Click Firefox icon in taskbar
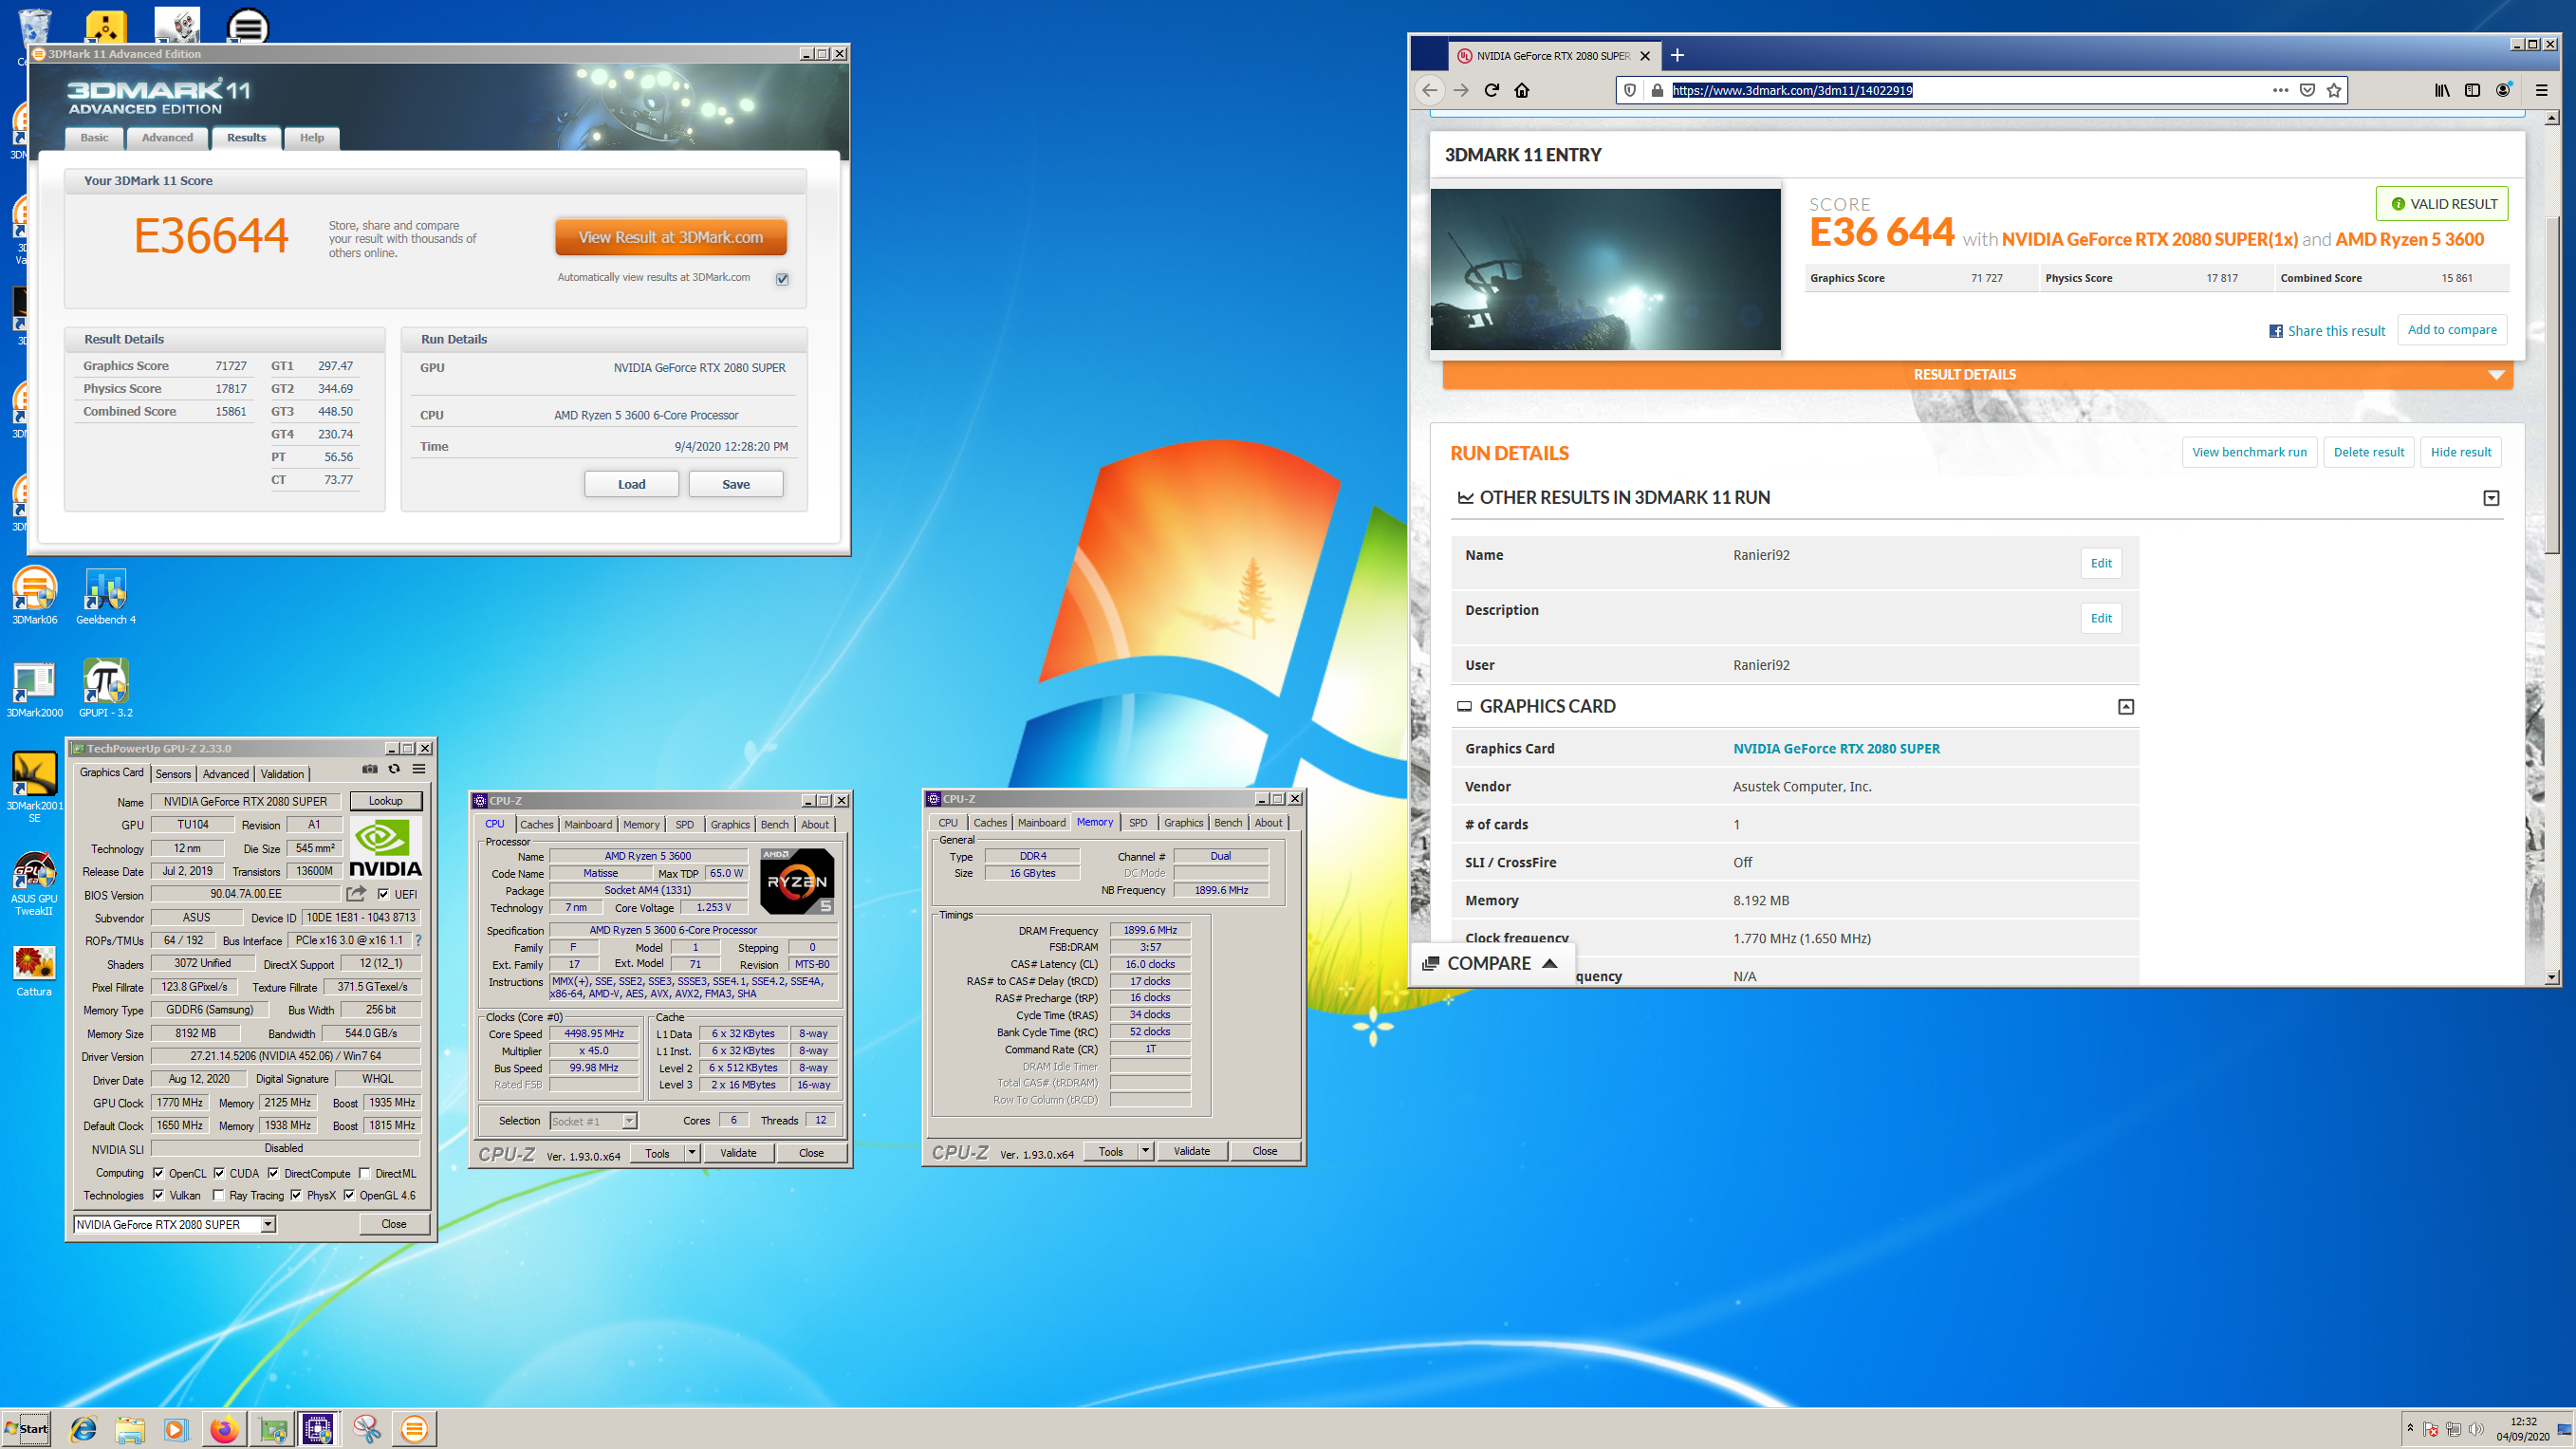This screenshot has width=2576, height=1449. 223,1429
